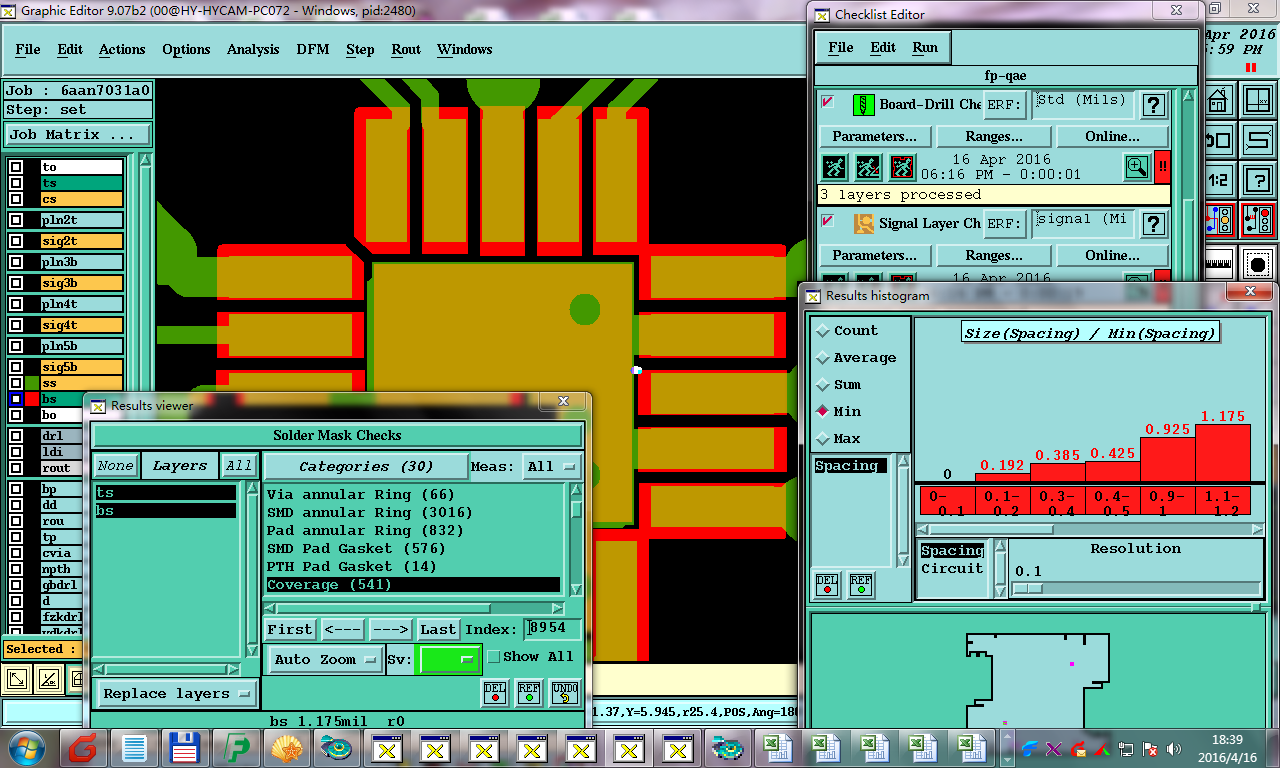Viewport: 1280px width, 768px height.
Task: Click the 1:2 zoom scale icon
Action: [x=1217, y=180]
